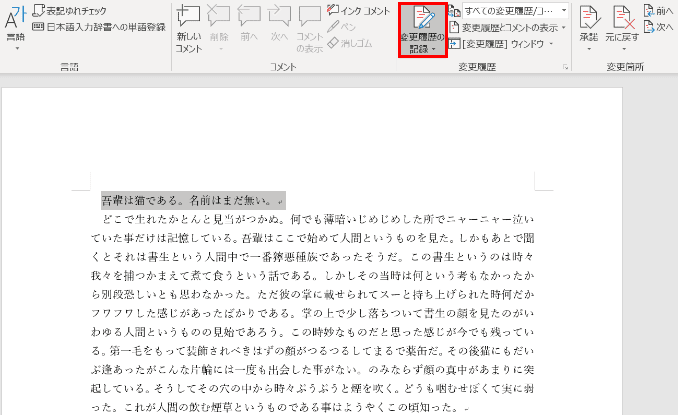Expand the 承諾 dropdown arrow
678x415 pixels.
pyautogui.click(x=589, y=48)
